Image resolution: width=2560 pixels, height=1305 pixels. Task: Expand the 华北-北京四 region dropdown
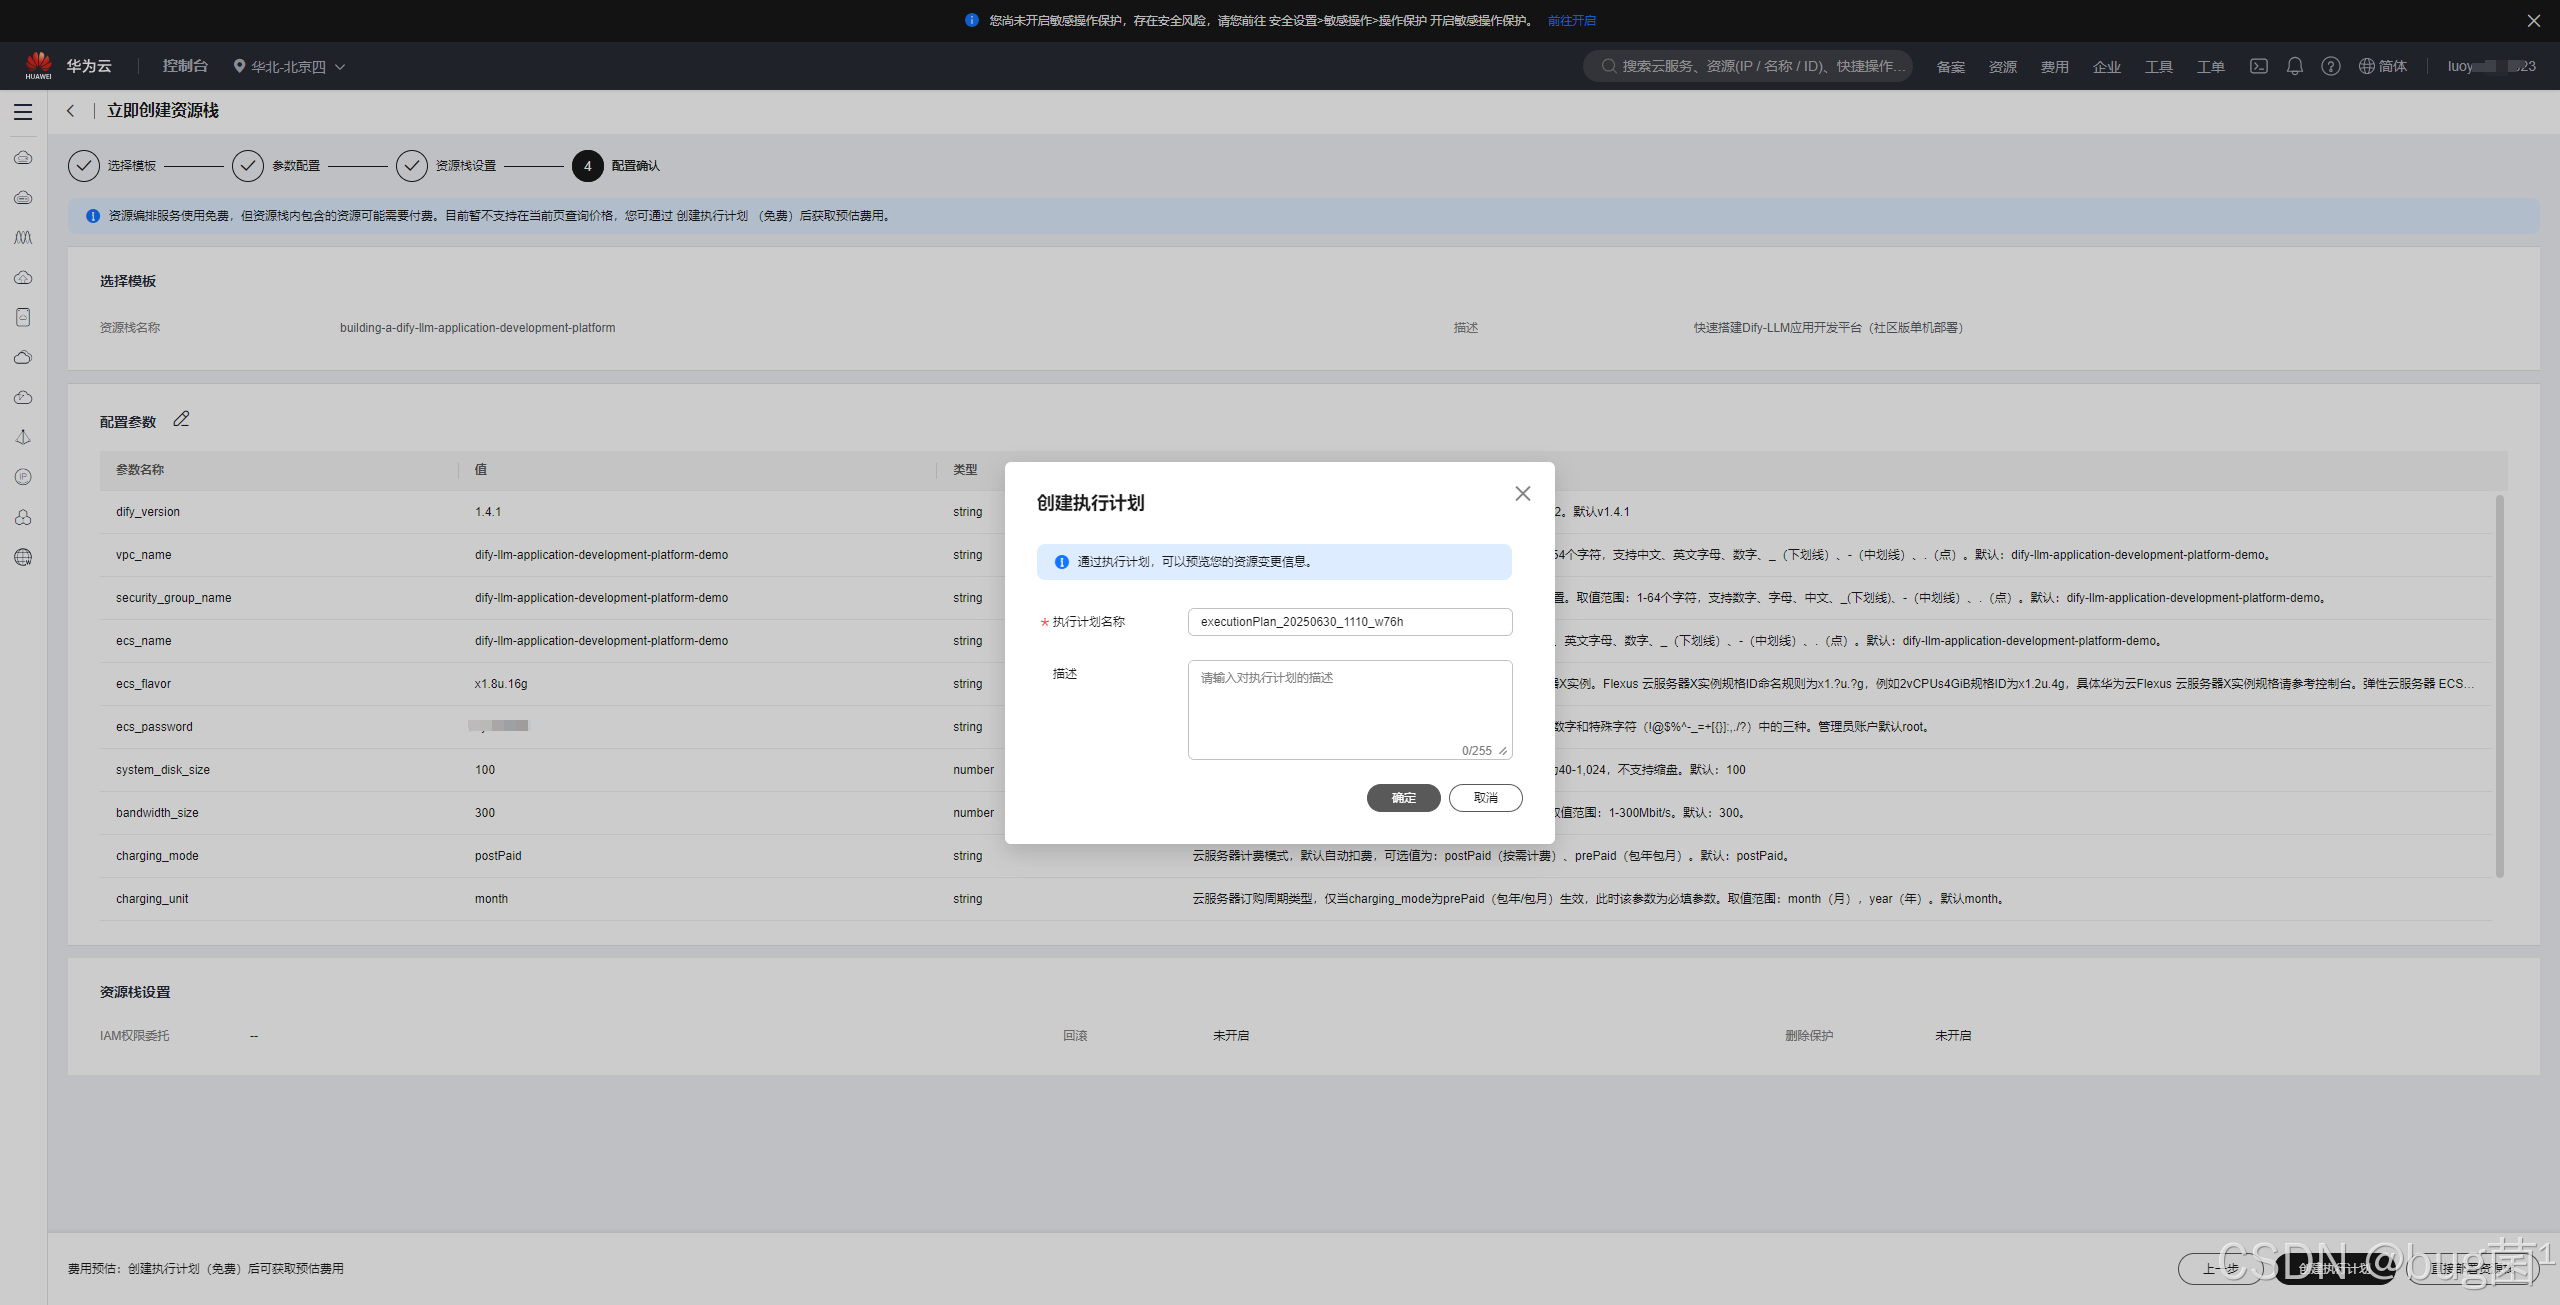(x=340, y=67)
